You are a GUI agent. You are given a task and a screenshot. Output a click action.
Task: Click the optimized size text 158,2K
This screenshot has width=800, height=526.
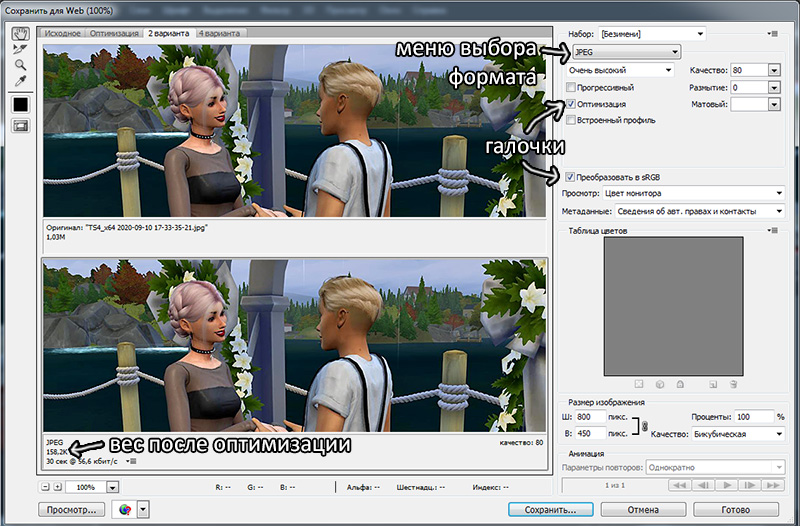[x=57, y=452]
